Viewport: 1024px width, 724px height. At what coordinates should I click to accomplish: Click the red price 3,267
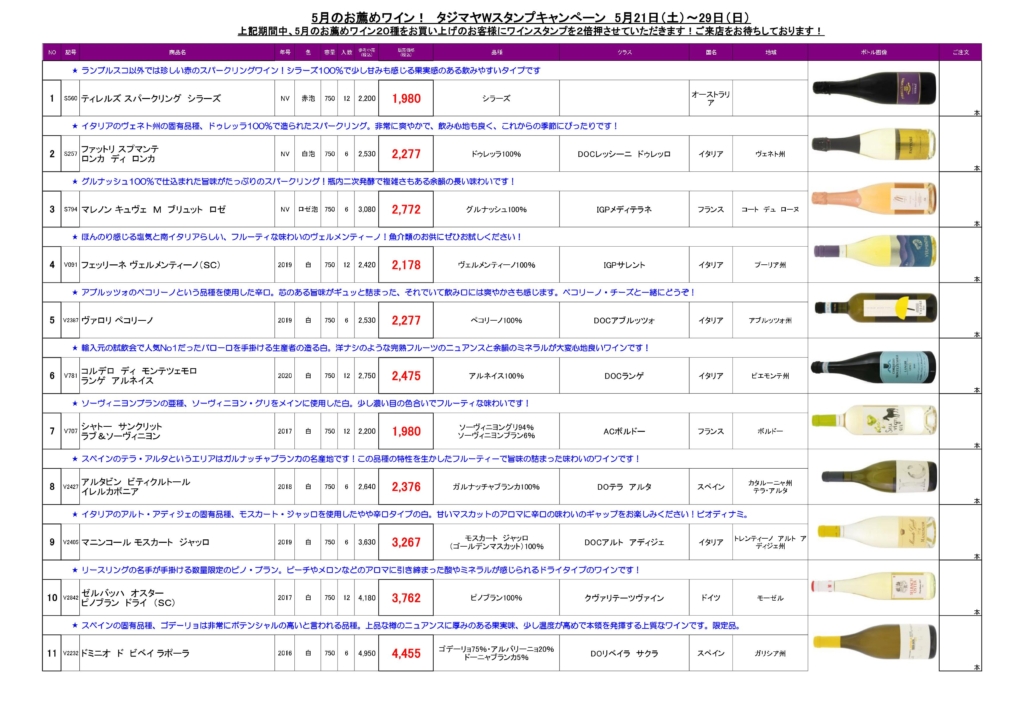tap(406, 543)
